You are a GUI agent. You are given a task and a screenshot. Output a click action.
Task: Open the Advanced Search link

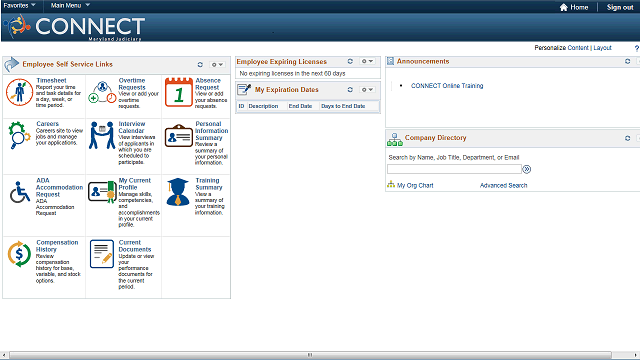click(503, 185)
